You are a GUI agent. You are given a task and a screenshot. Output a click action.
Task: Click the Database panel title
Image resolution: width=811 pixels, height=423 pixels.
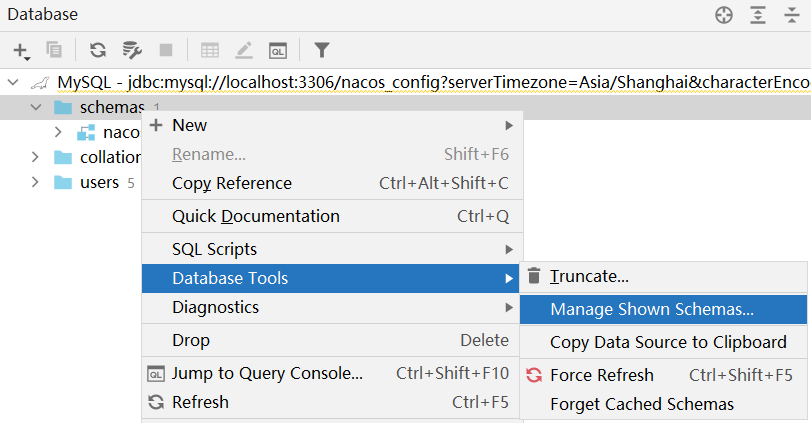[x=42, y=14]
